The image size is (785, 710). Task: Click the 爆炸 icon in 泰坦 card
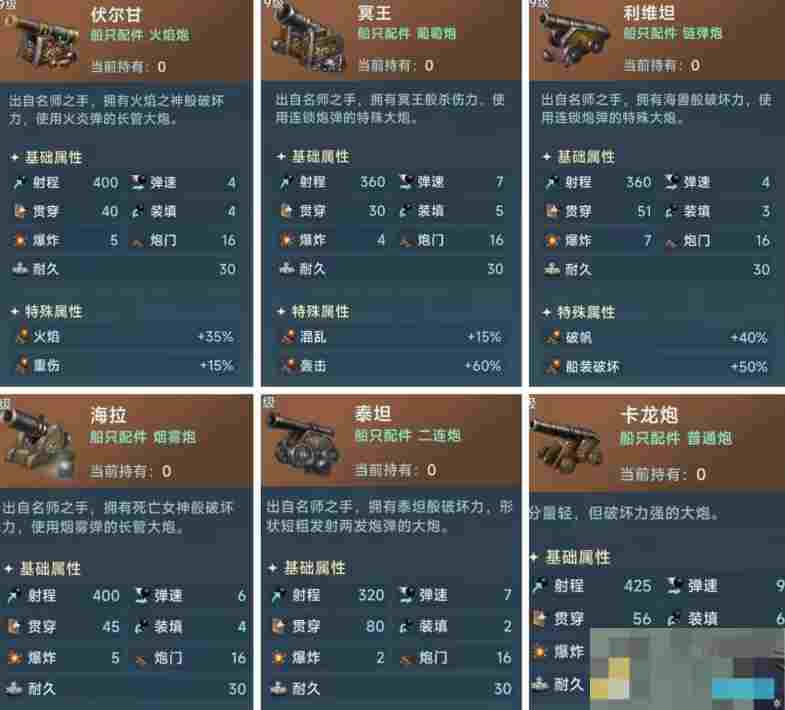click(x=278, y=656)
